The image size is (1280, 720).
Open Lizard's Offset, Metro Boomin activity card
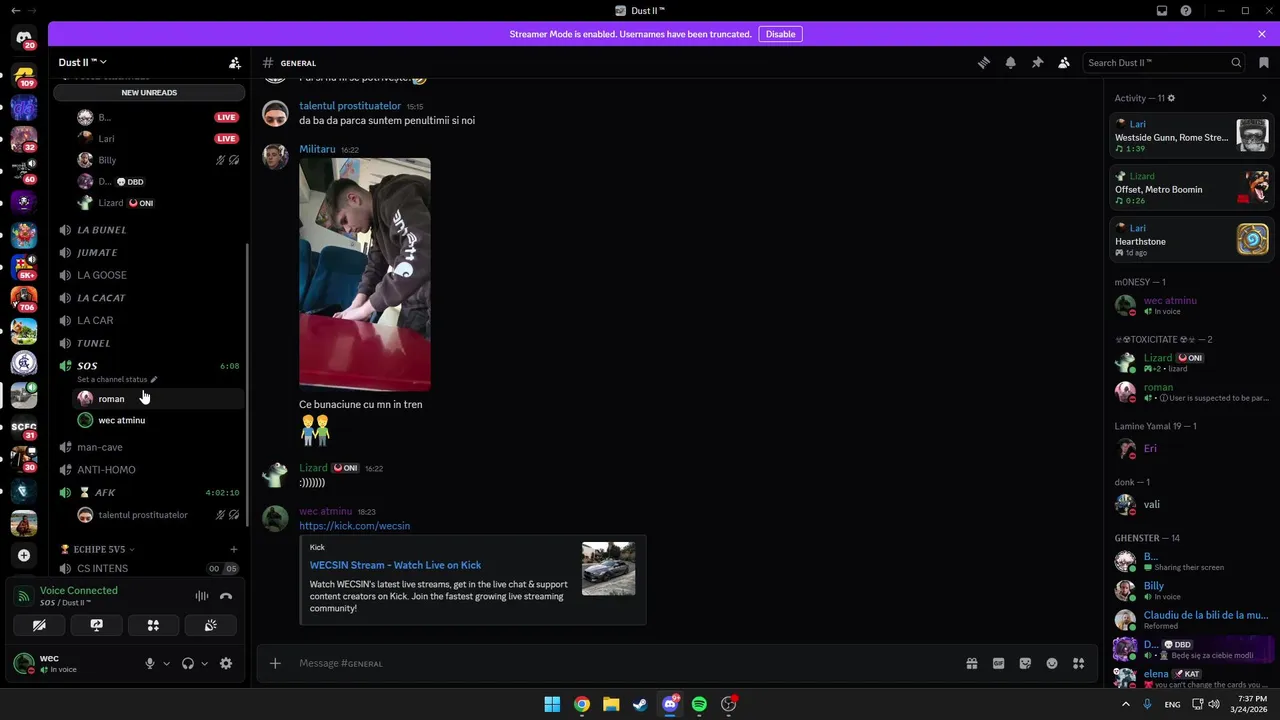pyautogui.click(x=1192, y=187)
